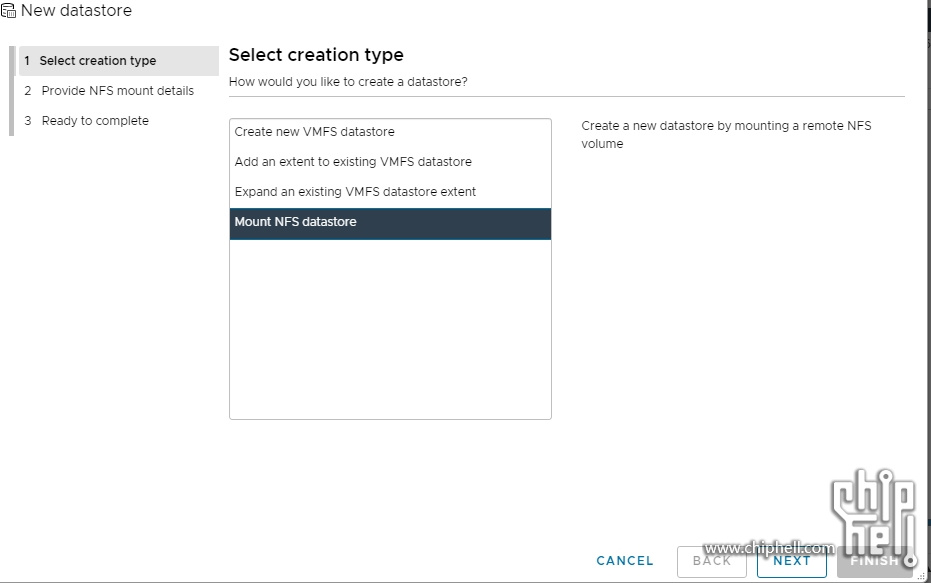Click the 'How would you like' question text
Image resolution: width=931 pixels, height=583 pixels.
348,82
